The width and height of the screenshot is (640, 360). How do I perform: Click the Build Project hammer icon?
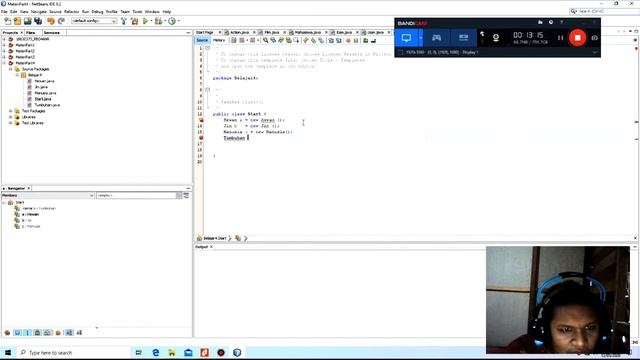tap(124, 21)
